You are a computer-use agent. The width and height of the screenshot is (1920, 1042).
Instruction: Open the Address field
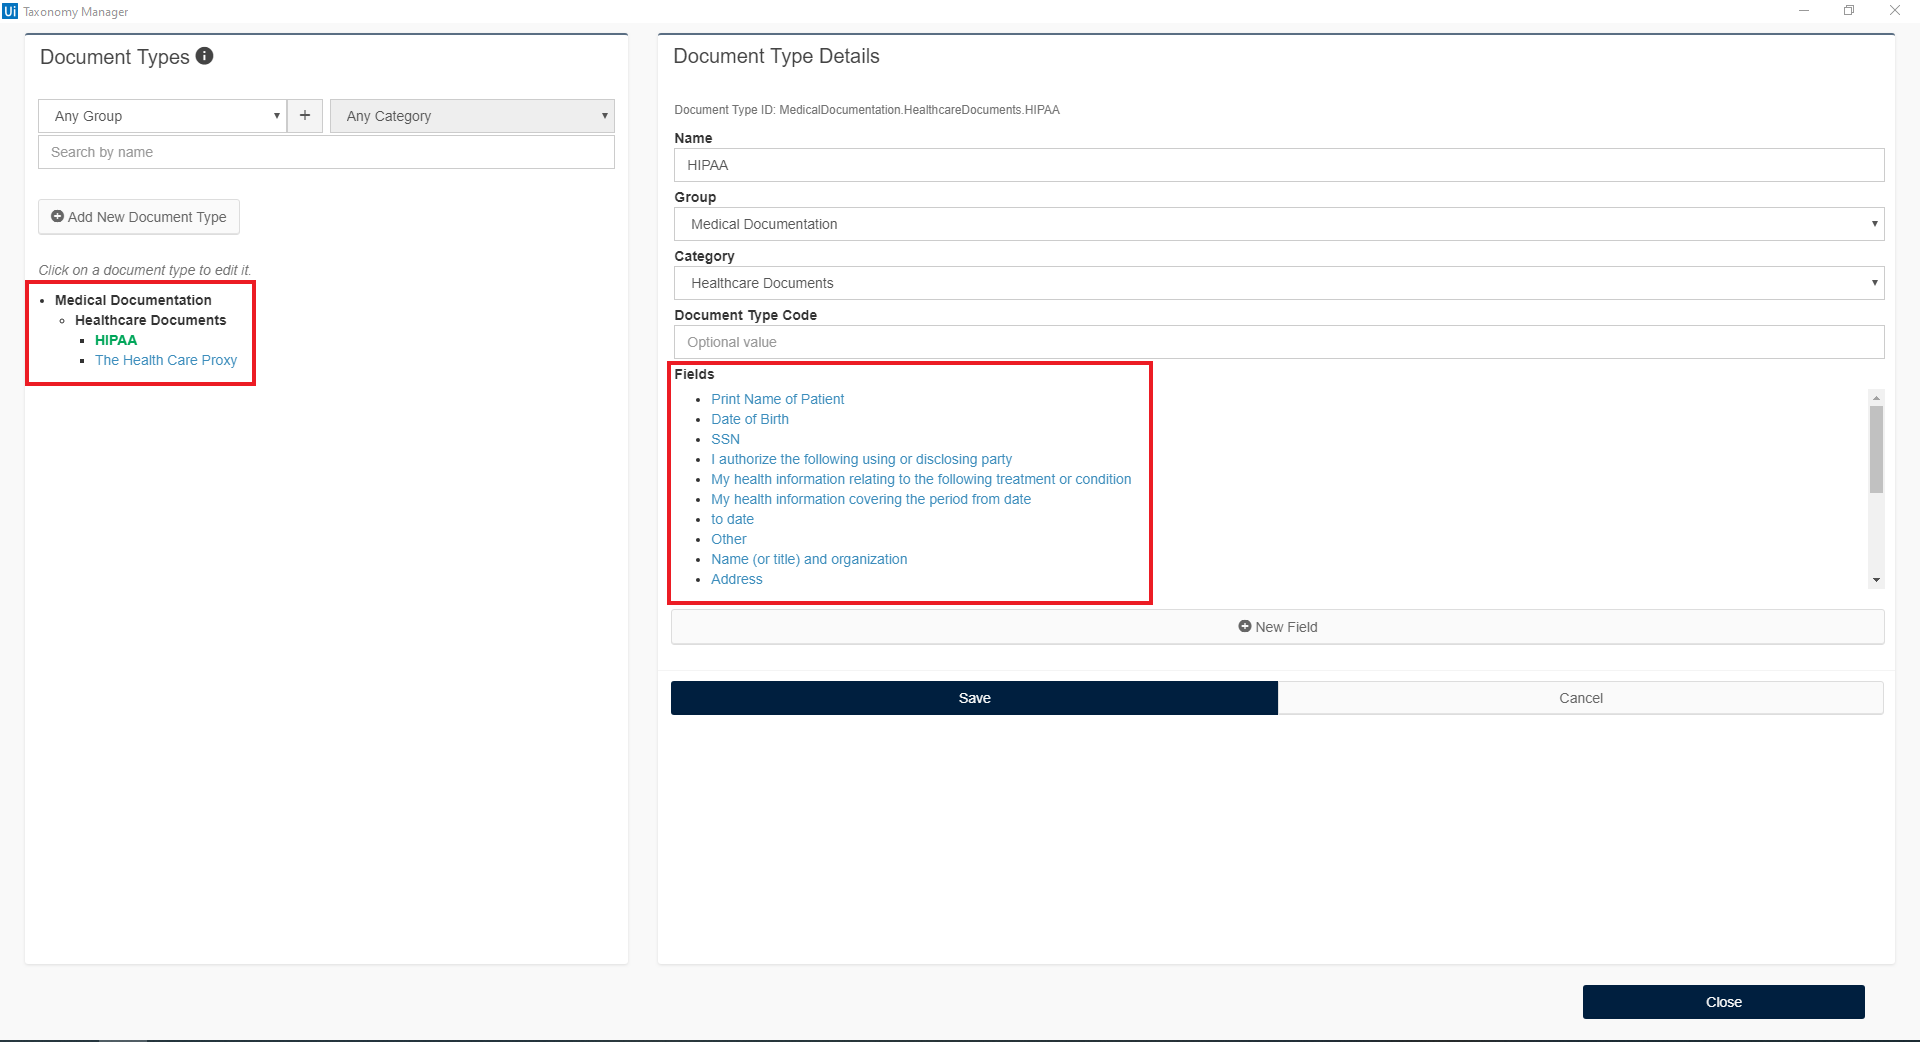(x=736, y=579)
